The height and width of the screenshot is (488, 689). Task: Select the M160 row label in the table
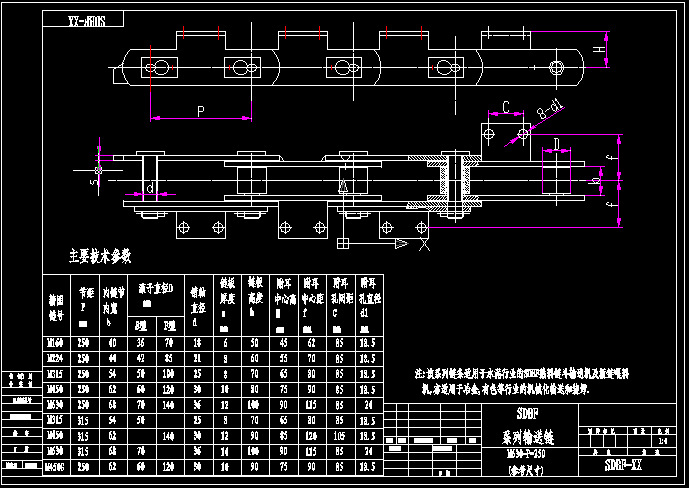[x=56, y=343]
